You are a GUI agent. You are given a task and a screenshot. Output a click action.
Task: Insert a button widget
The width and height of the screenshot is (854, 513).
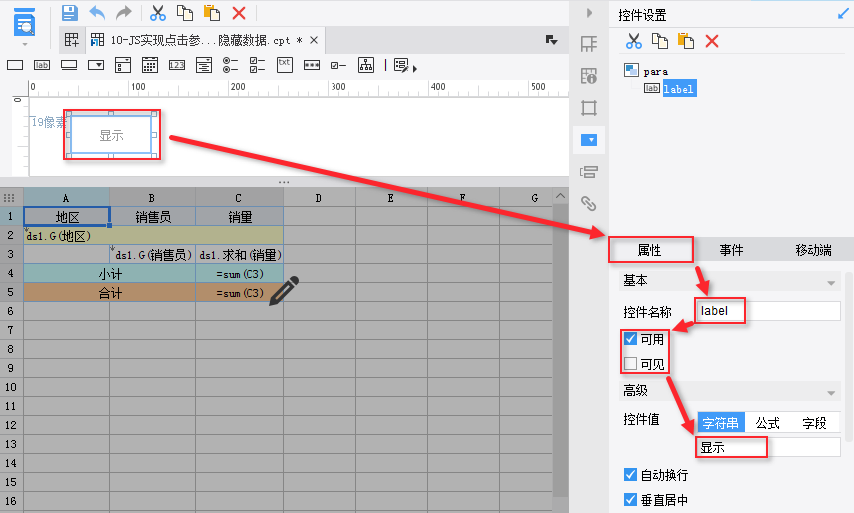[x=69, y=65]
